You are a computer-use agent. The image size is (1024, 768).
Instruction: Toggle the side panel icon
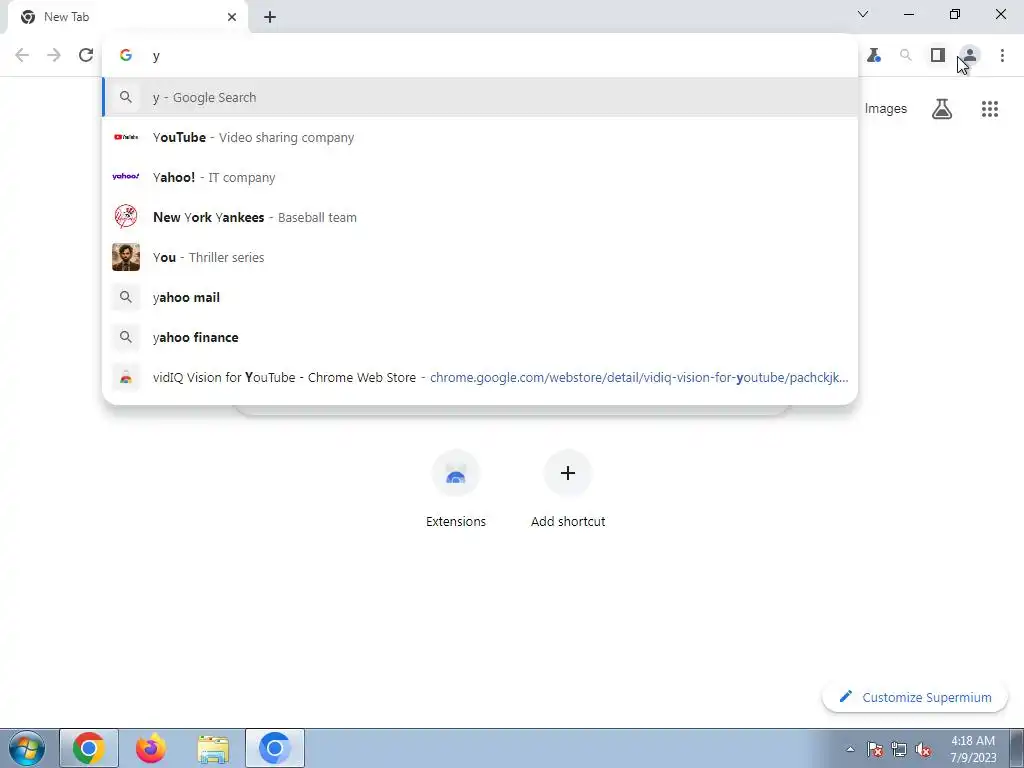[938, 56]
